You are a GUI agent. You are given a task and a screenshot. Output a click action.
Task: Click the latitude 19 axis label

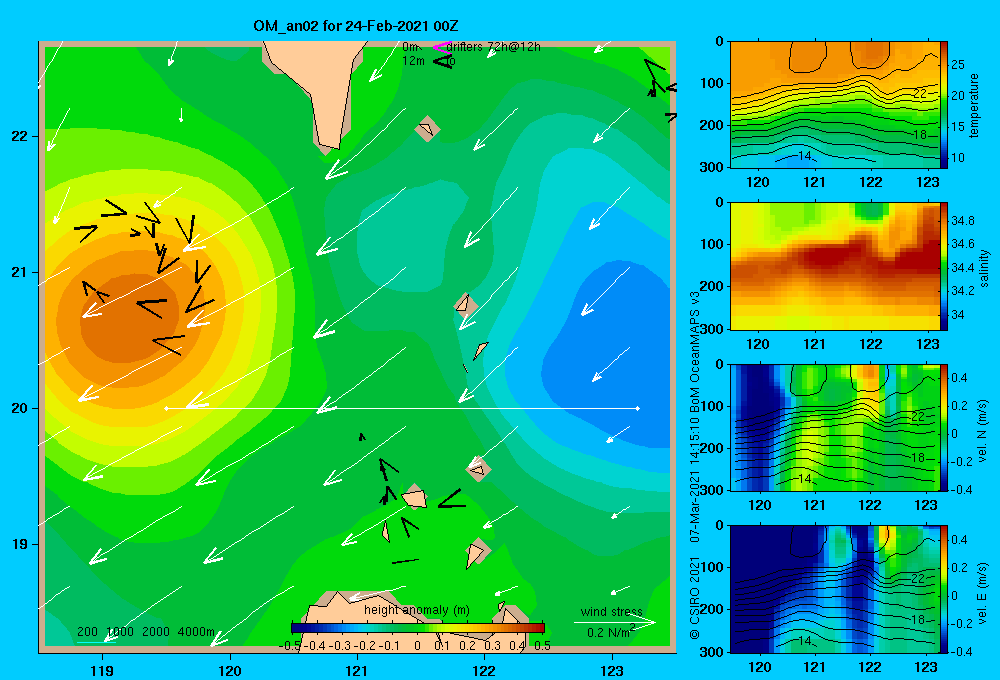point(19,544)
